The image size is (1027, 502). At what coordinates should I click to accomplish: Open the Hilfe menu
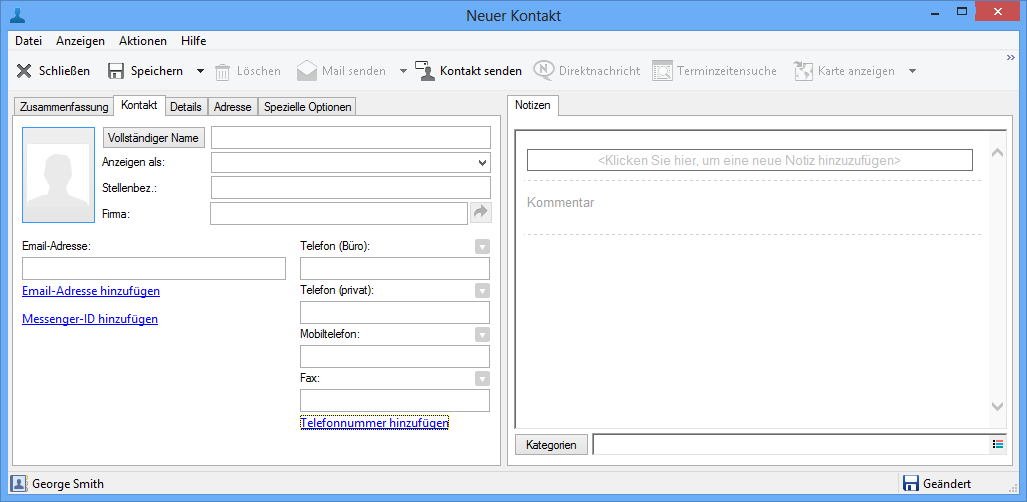tap(194, 41)
